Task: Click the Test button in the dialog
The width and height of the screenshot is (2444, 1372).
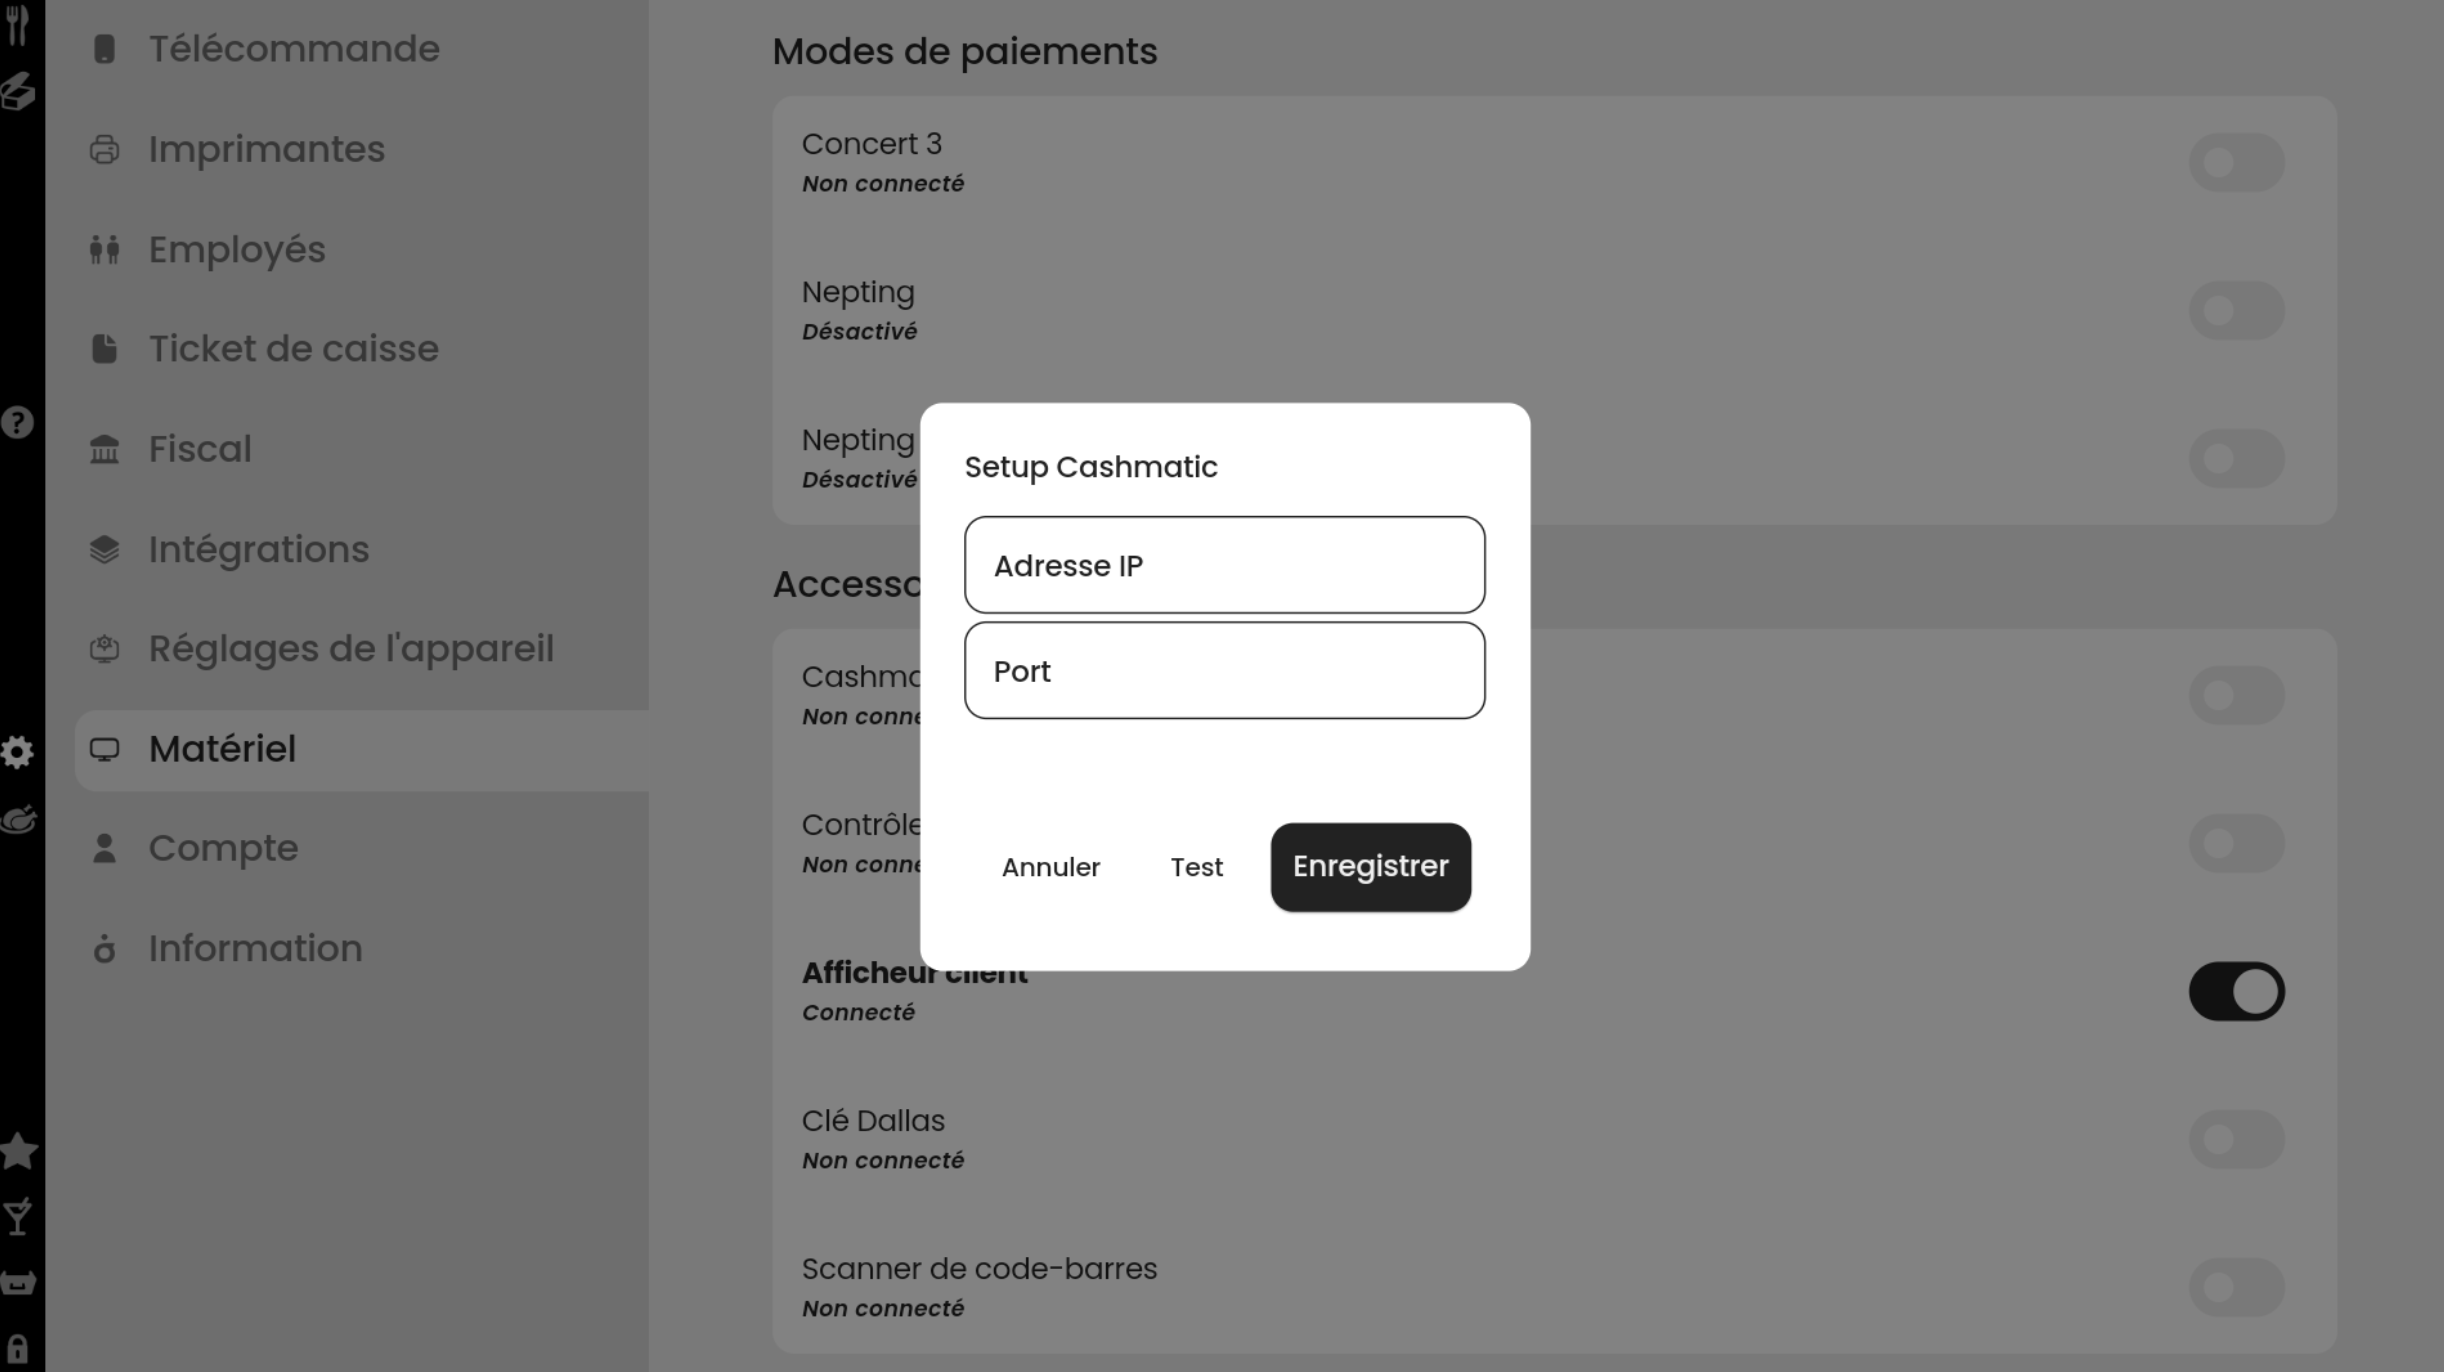Action: (x=1196, y=867)
